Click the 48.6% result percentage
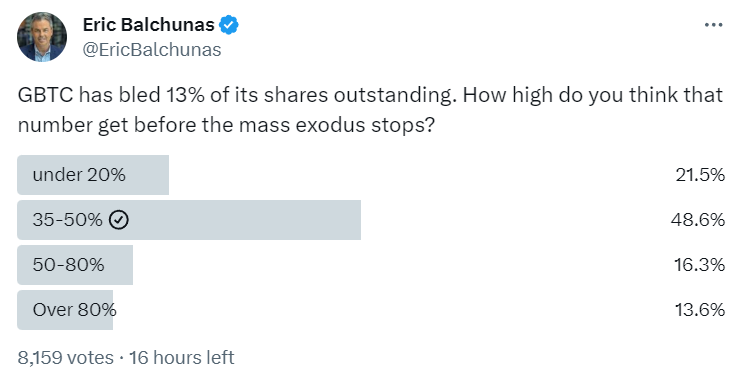Image resolution: width=744 pixels, height=375 pixels. (698, 220)
